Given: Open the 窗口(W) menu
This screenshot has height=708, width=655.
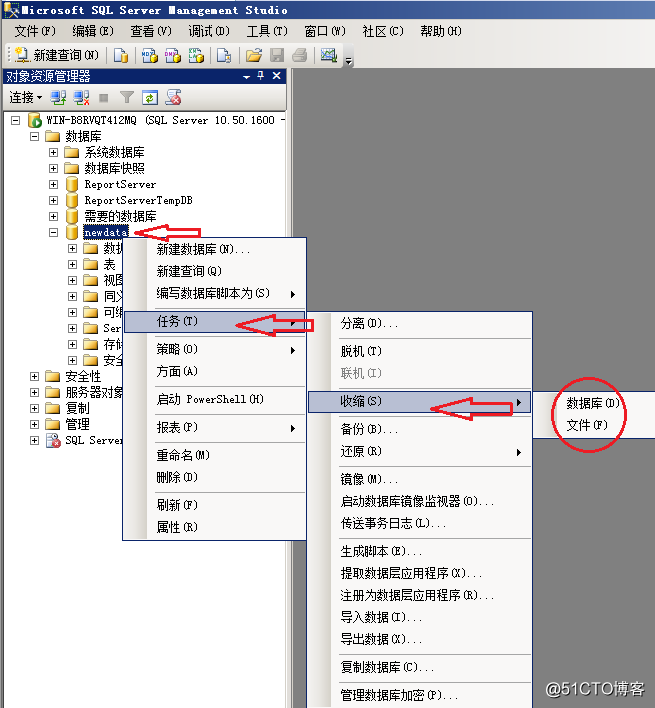Looking at the screenshot, I should 325,31.
